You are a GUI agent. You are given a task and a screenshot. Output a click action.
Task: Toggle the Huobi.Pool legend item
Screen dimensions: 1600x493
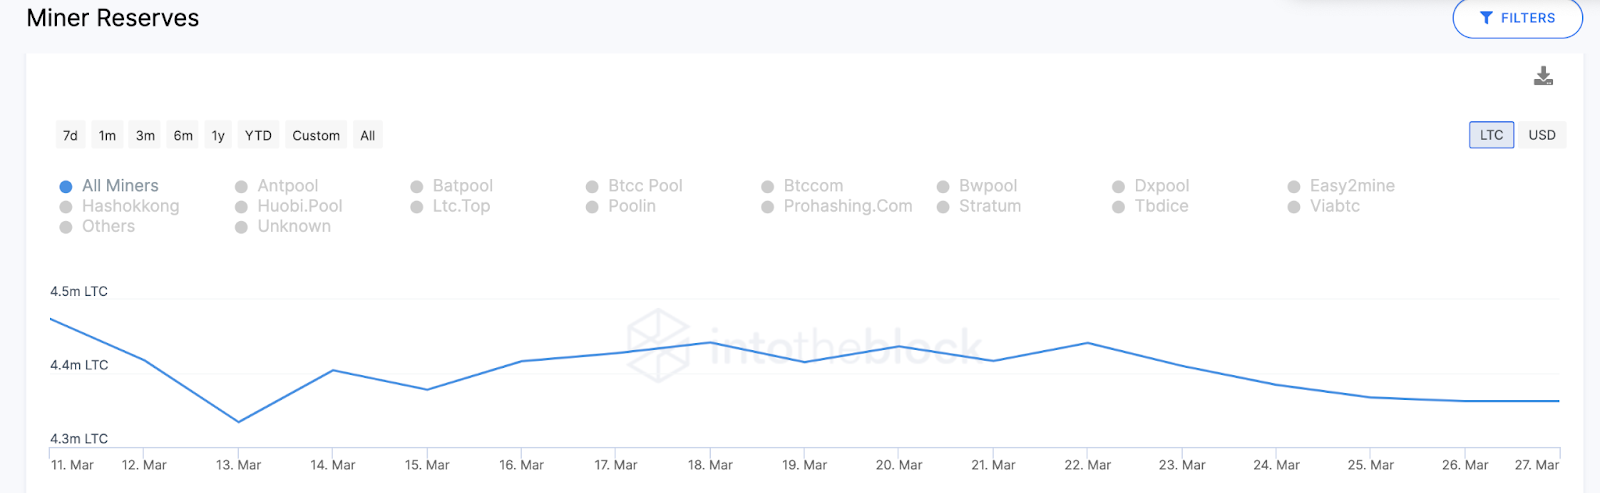tap(299, 206)
